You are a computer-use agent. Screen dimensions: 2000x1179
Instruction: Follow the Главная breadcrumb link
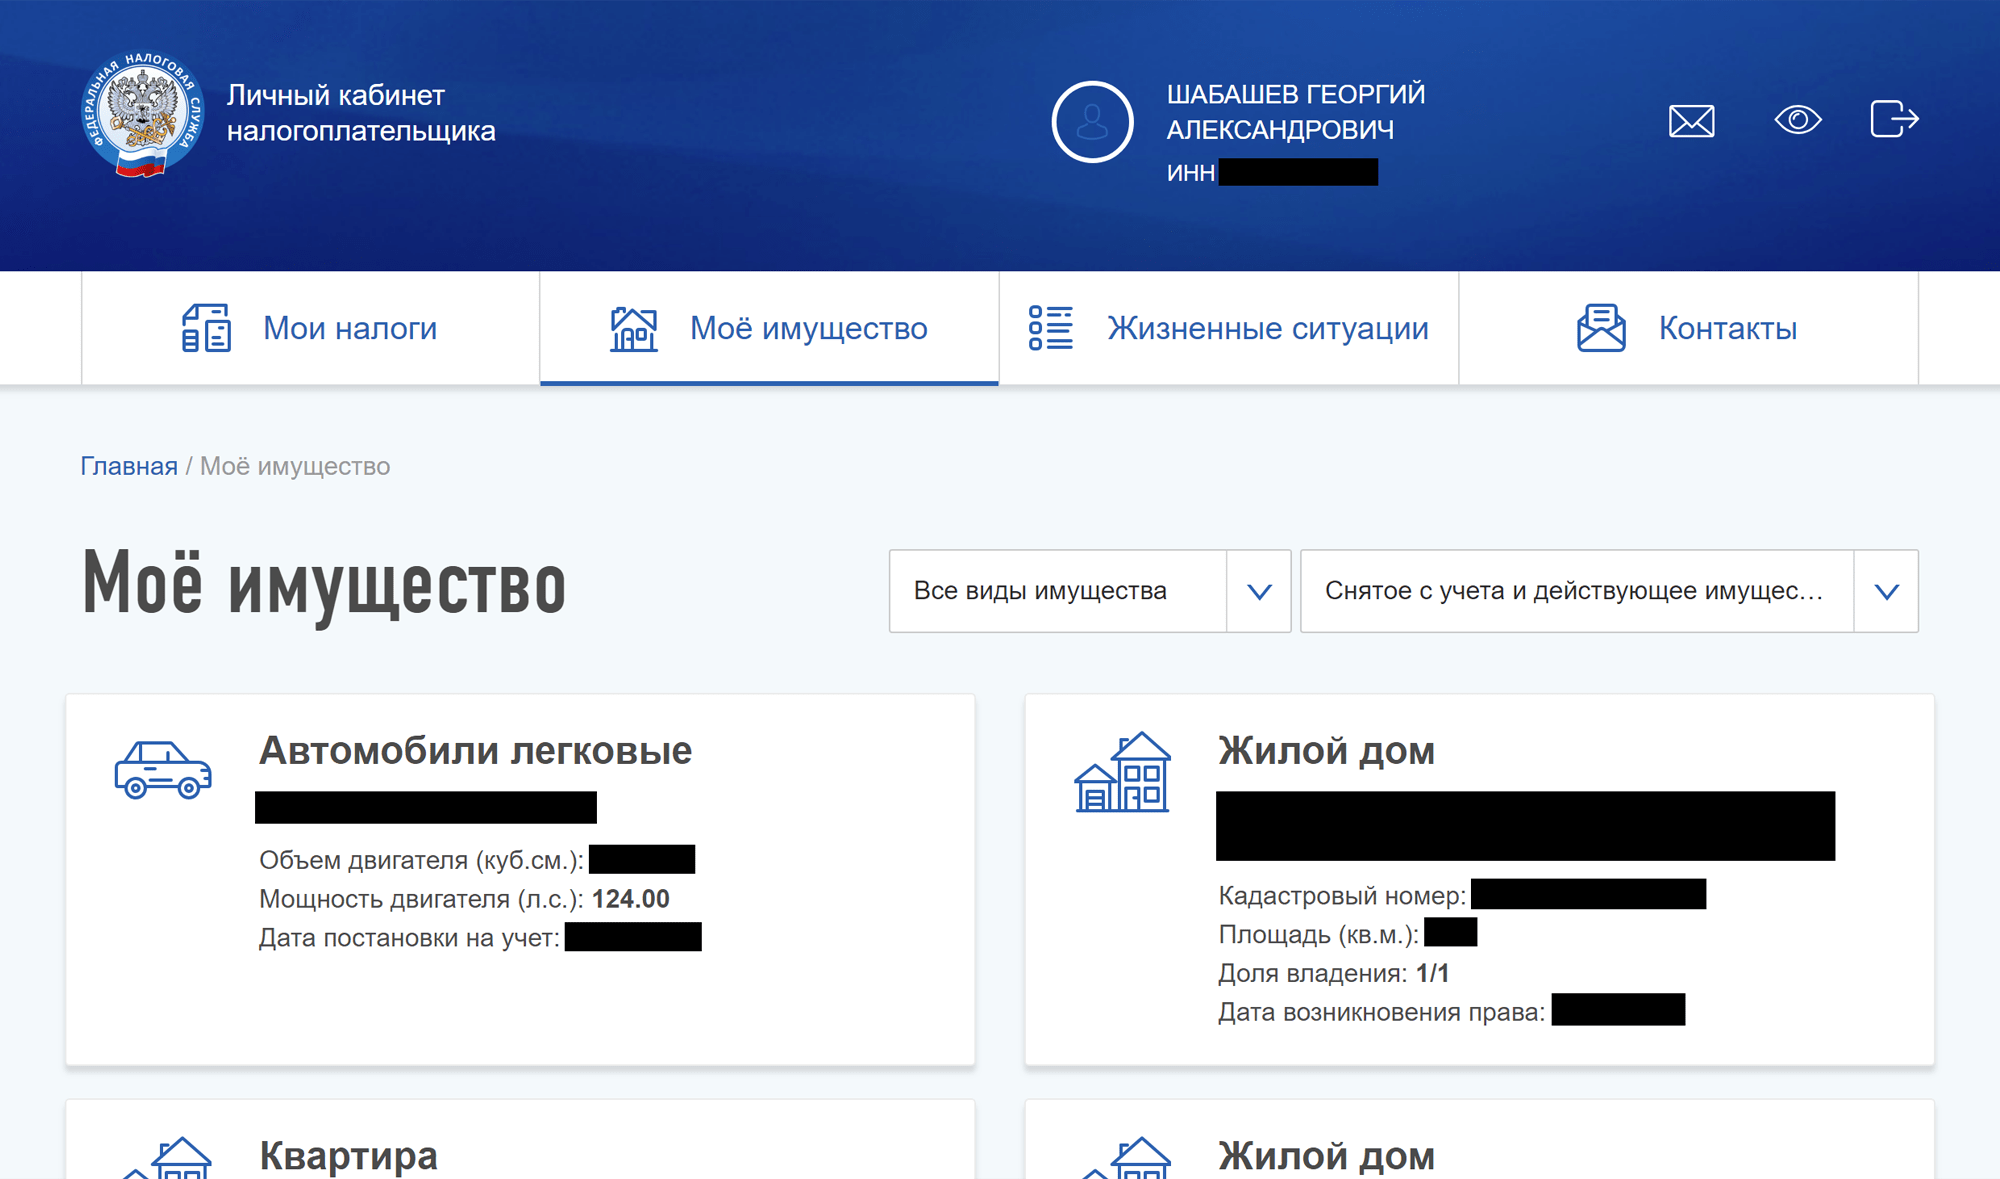[x=129, y=466]
